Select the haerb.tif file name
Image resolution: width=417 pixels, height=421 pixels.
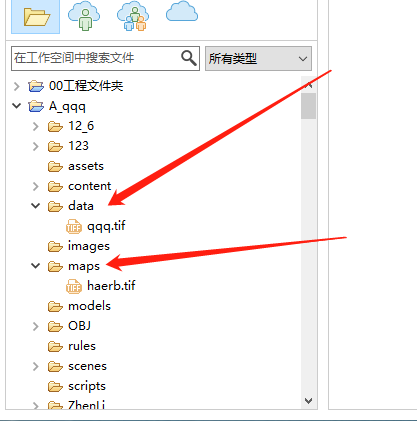111,286
